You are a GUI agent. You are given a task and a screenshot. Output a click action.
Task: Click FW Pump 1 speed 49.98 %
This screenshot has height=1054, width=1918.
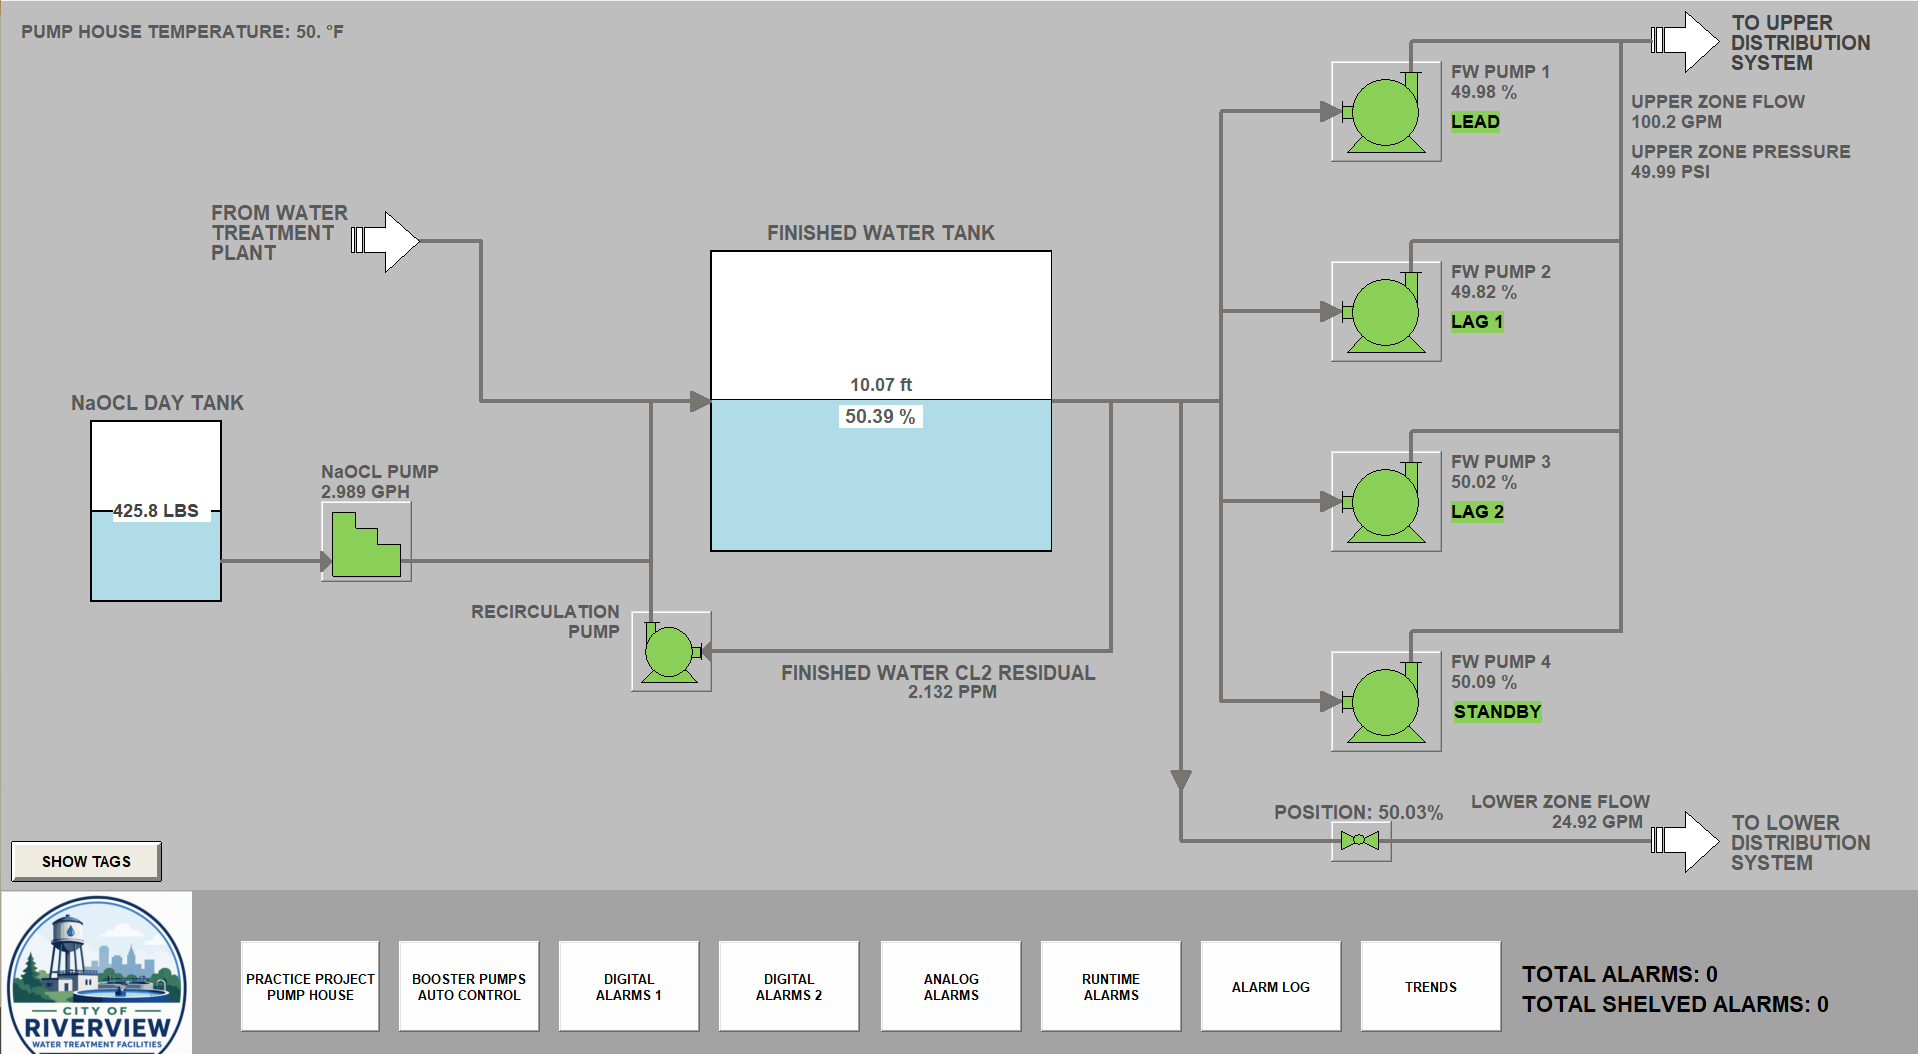point(1484,92)
